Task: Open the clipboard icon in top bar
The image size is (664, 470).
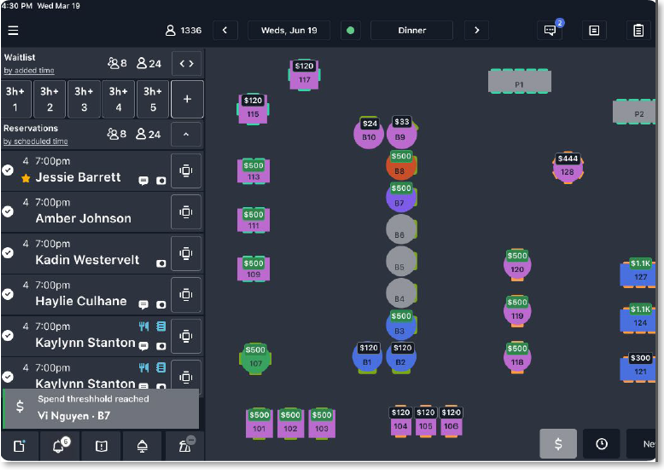Action: pos(638,30)
